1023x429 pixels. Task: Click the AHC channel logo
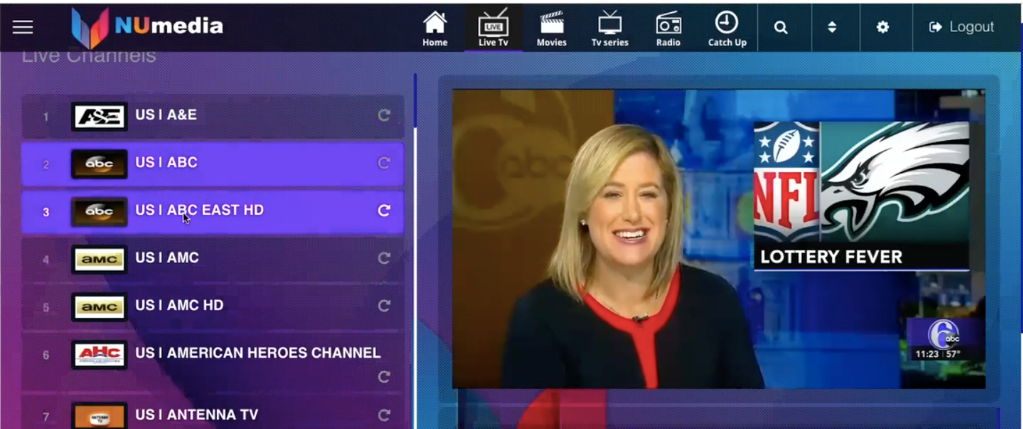pyautogui.click(x=99, y=355)
